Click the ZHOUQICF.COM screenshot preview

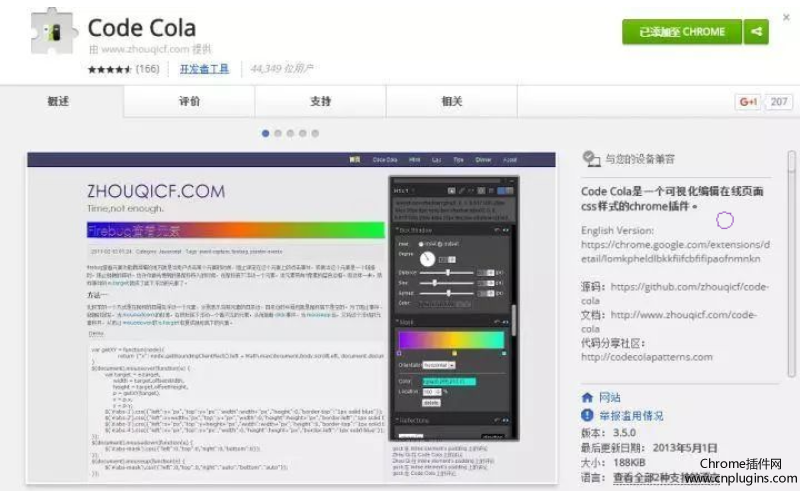pos(291,317)
